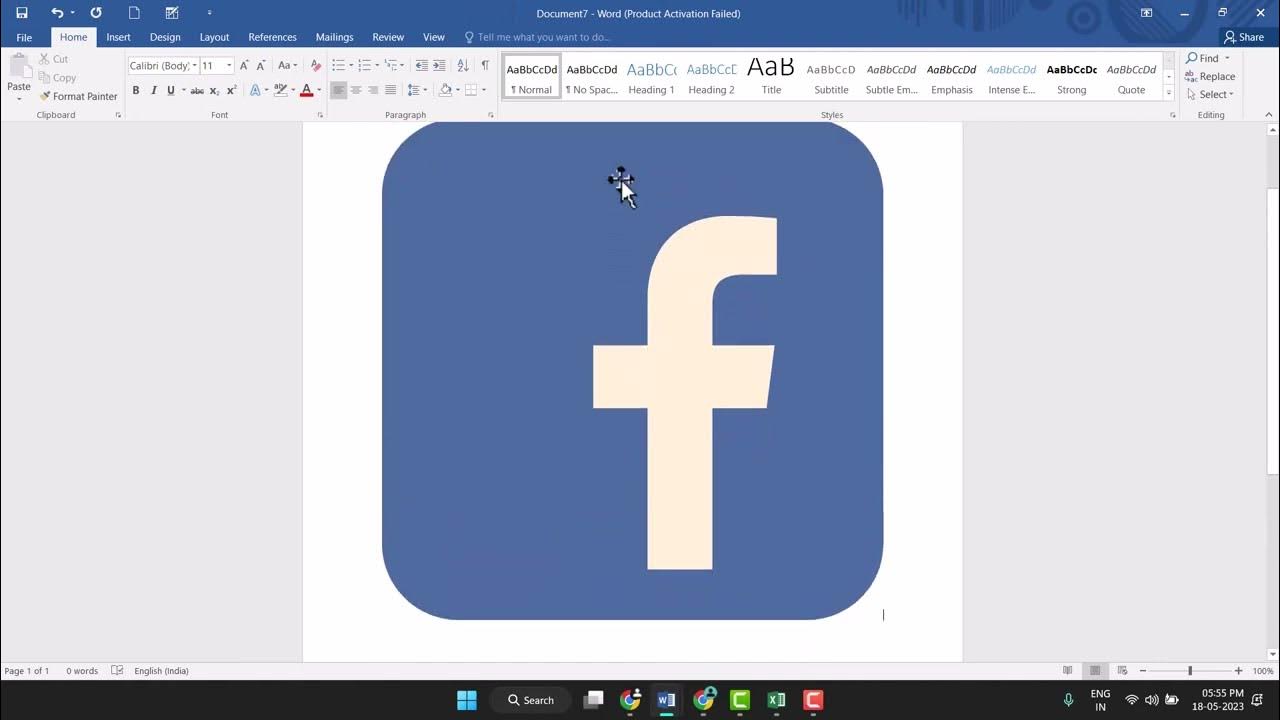Screen dimensions: 1280x720
Task: Click the Text Highlight Color button
Action: [x=281, y=90]
